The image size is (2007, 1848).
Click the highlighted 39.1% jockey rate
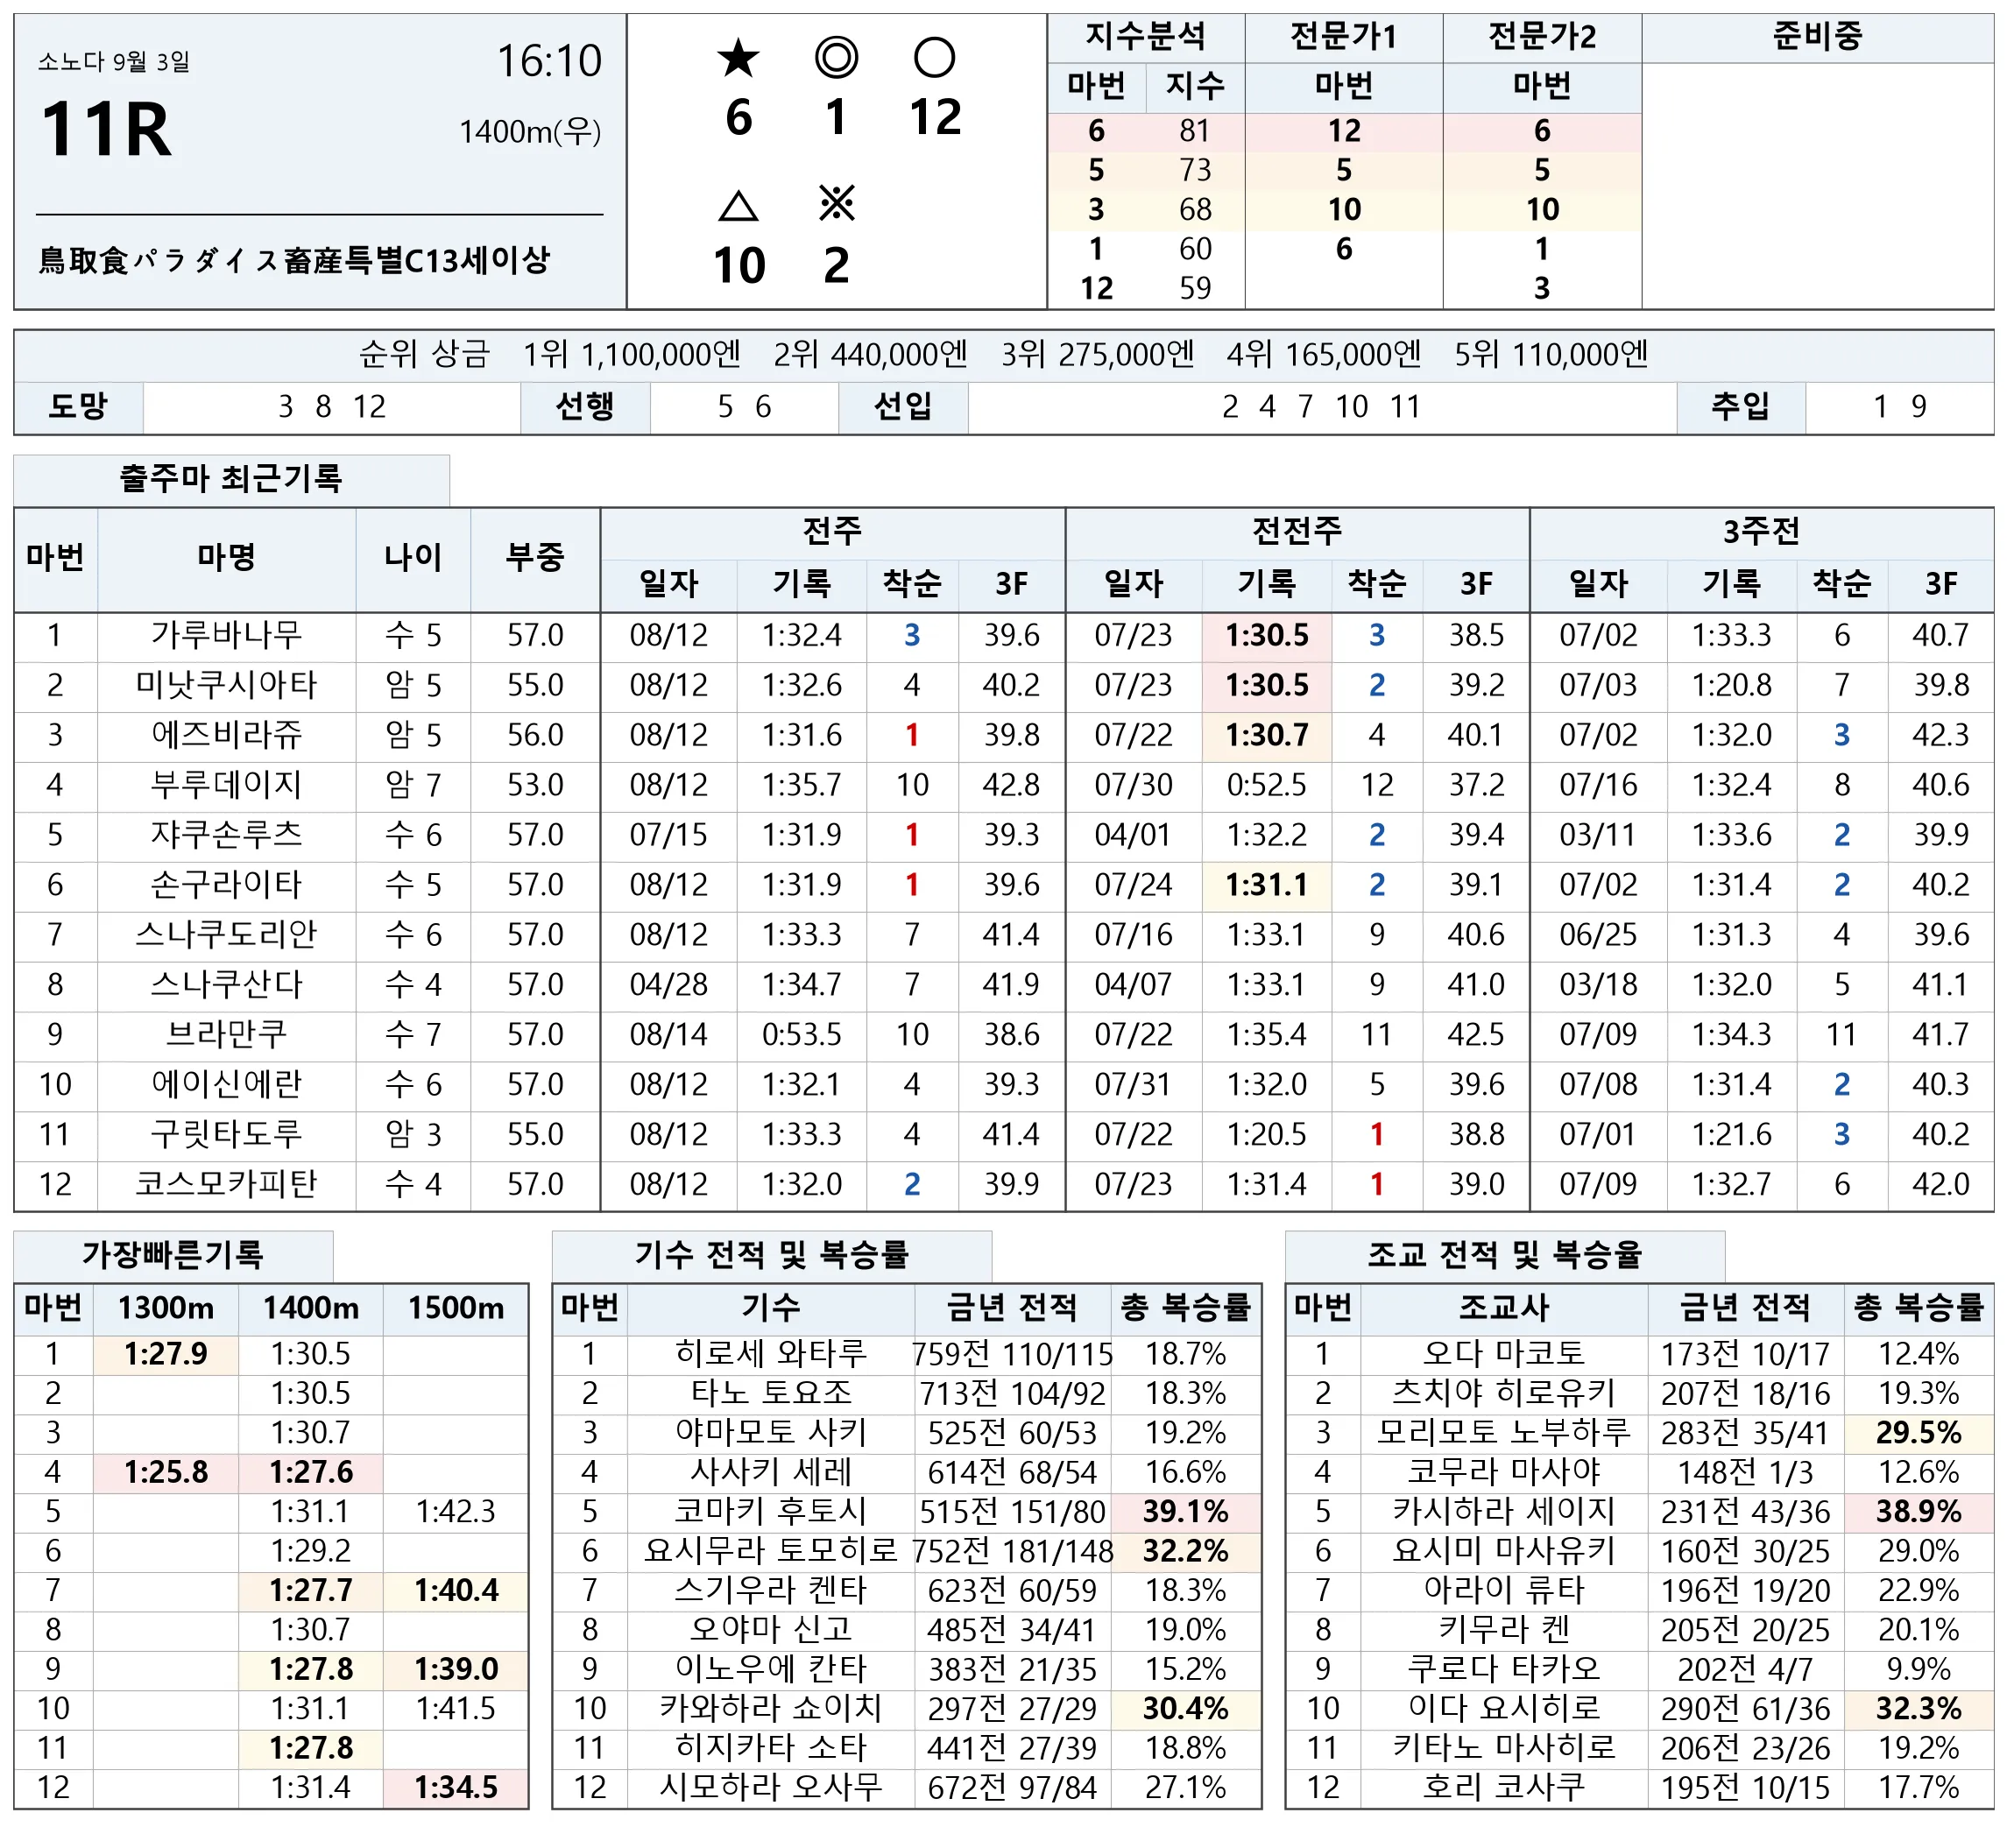pos(1185,1511)
